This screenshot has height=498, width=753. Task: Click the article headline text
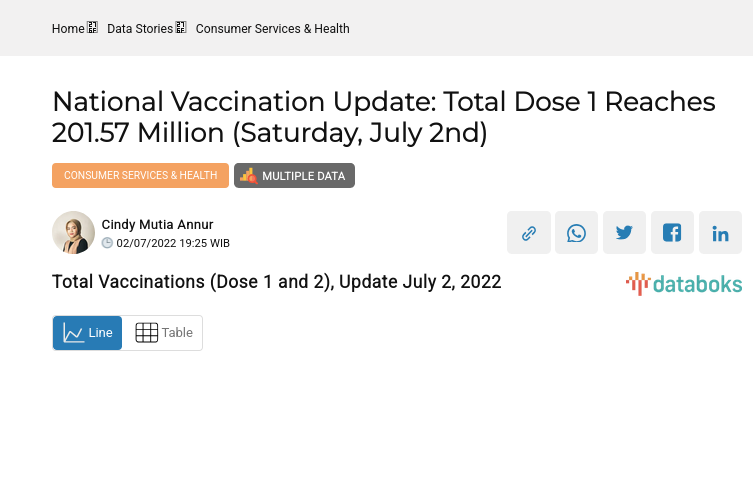384,117
